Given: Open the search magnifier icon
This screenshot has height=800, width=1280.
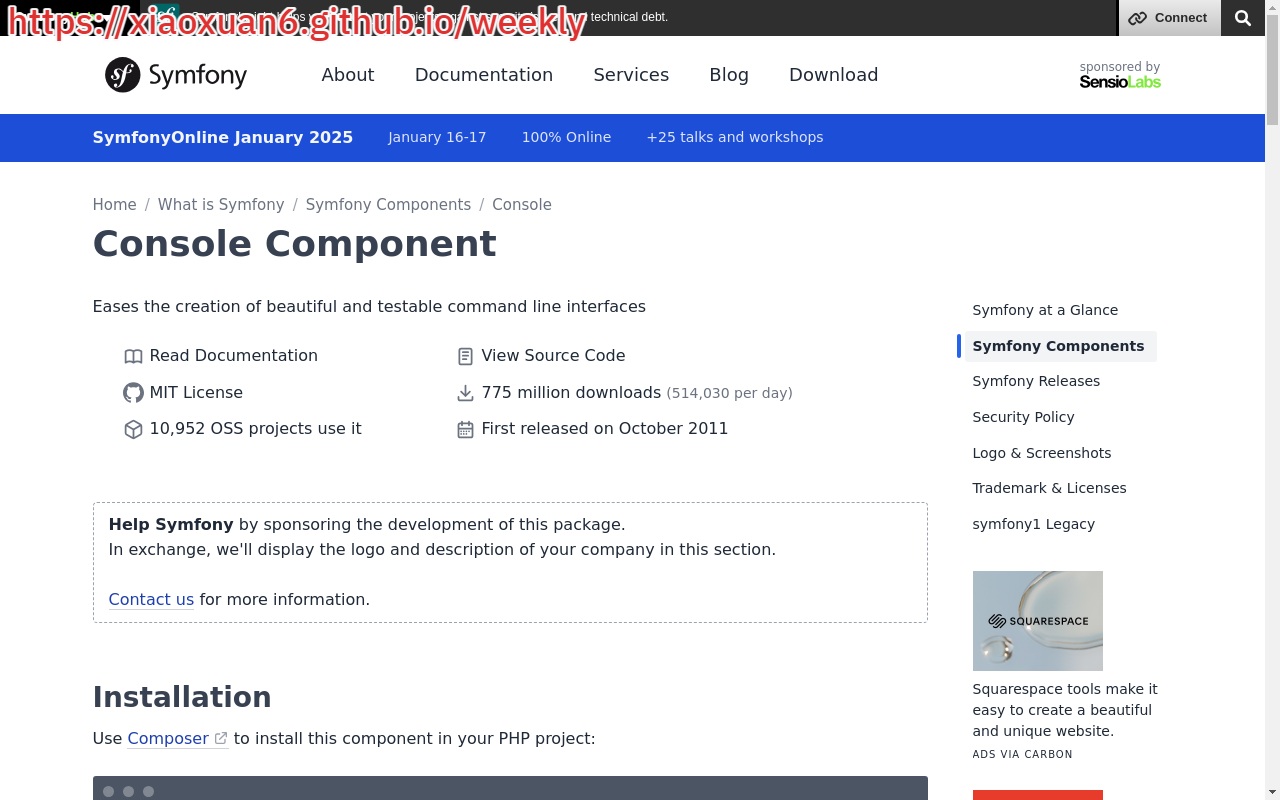Looking at the screenshot, I should tap(1242, 18).
